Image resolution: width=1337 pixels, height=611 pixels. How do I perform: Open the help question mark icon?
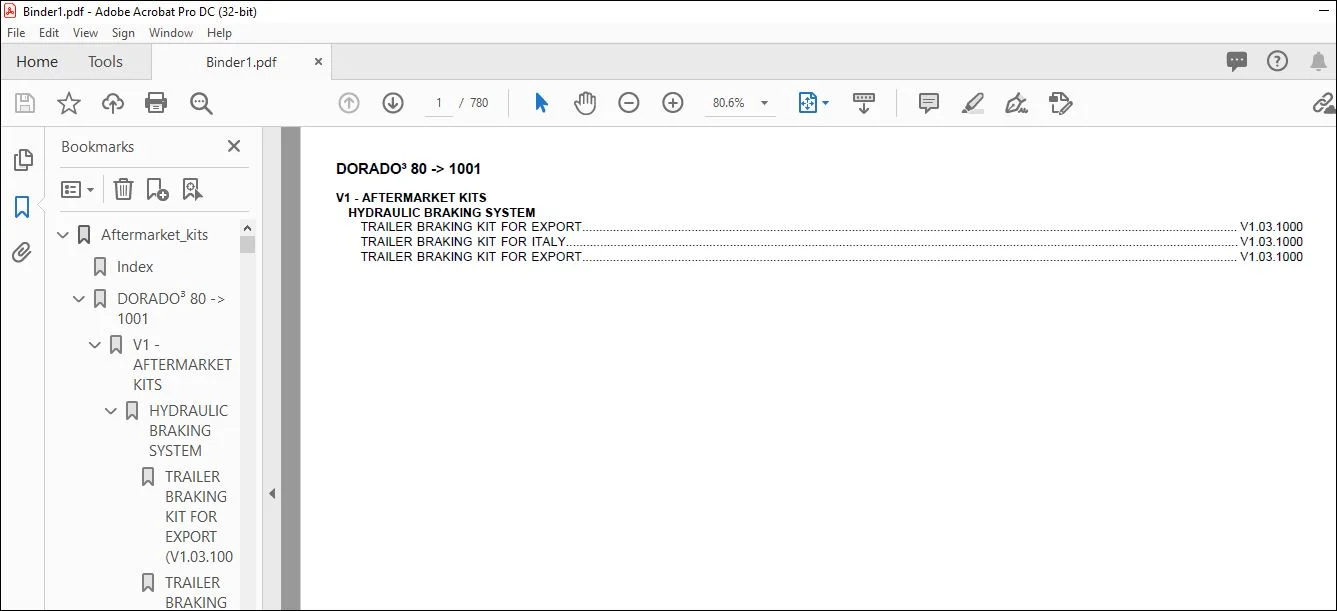coord(1278,62)
